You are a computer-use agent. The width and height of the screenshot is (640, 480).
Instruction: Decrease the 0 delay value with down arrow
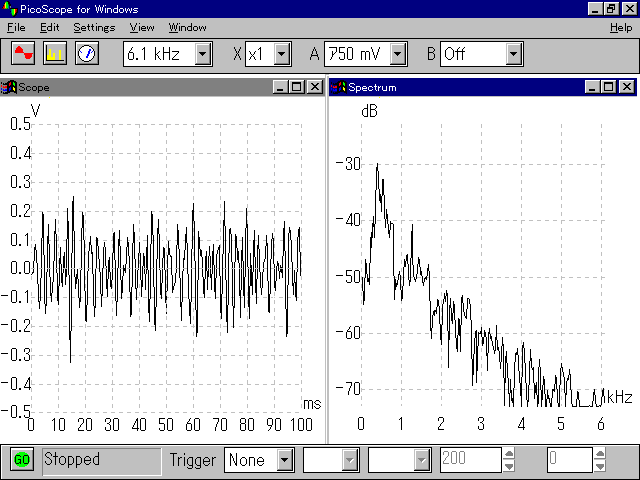[600, 466]
